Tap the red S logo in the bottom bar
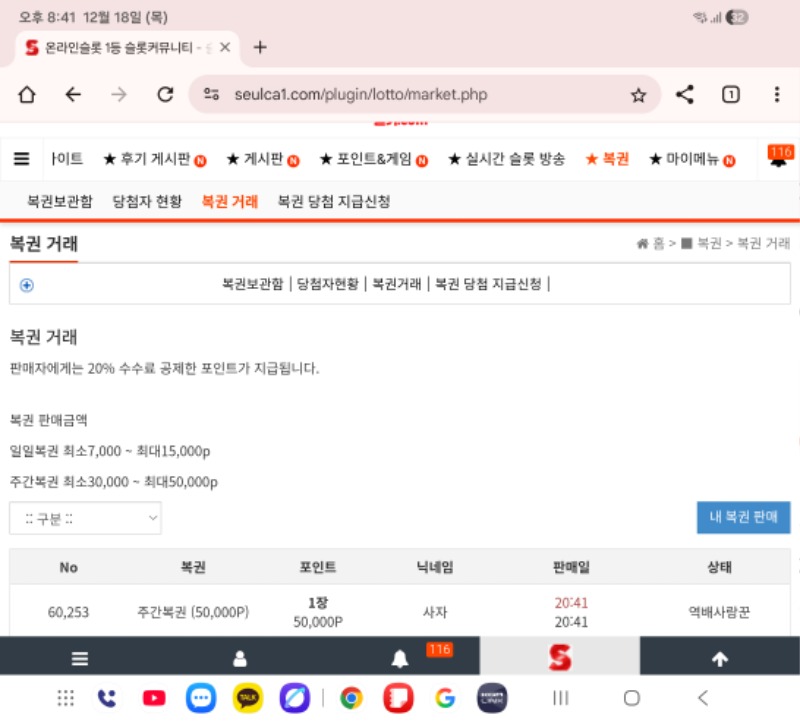Screen dimensions: 800x721 click(559, 658)
